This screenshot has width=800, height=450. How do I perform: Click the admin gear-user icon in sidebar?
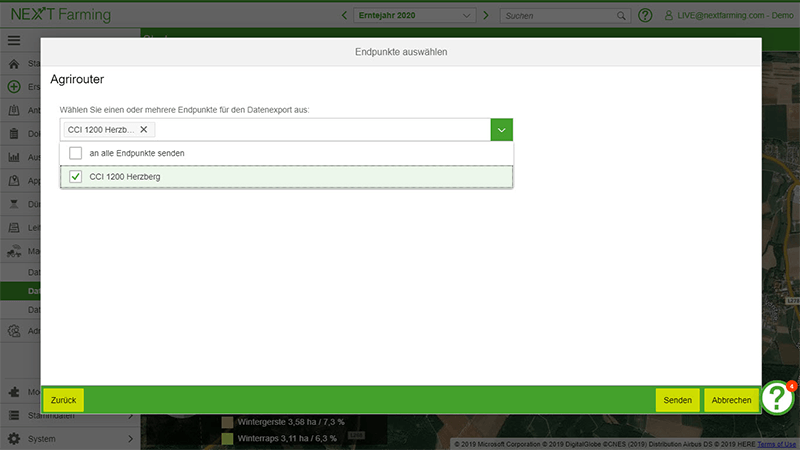pyautogui.click(x=14, y=331)
